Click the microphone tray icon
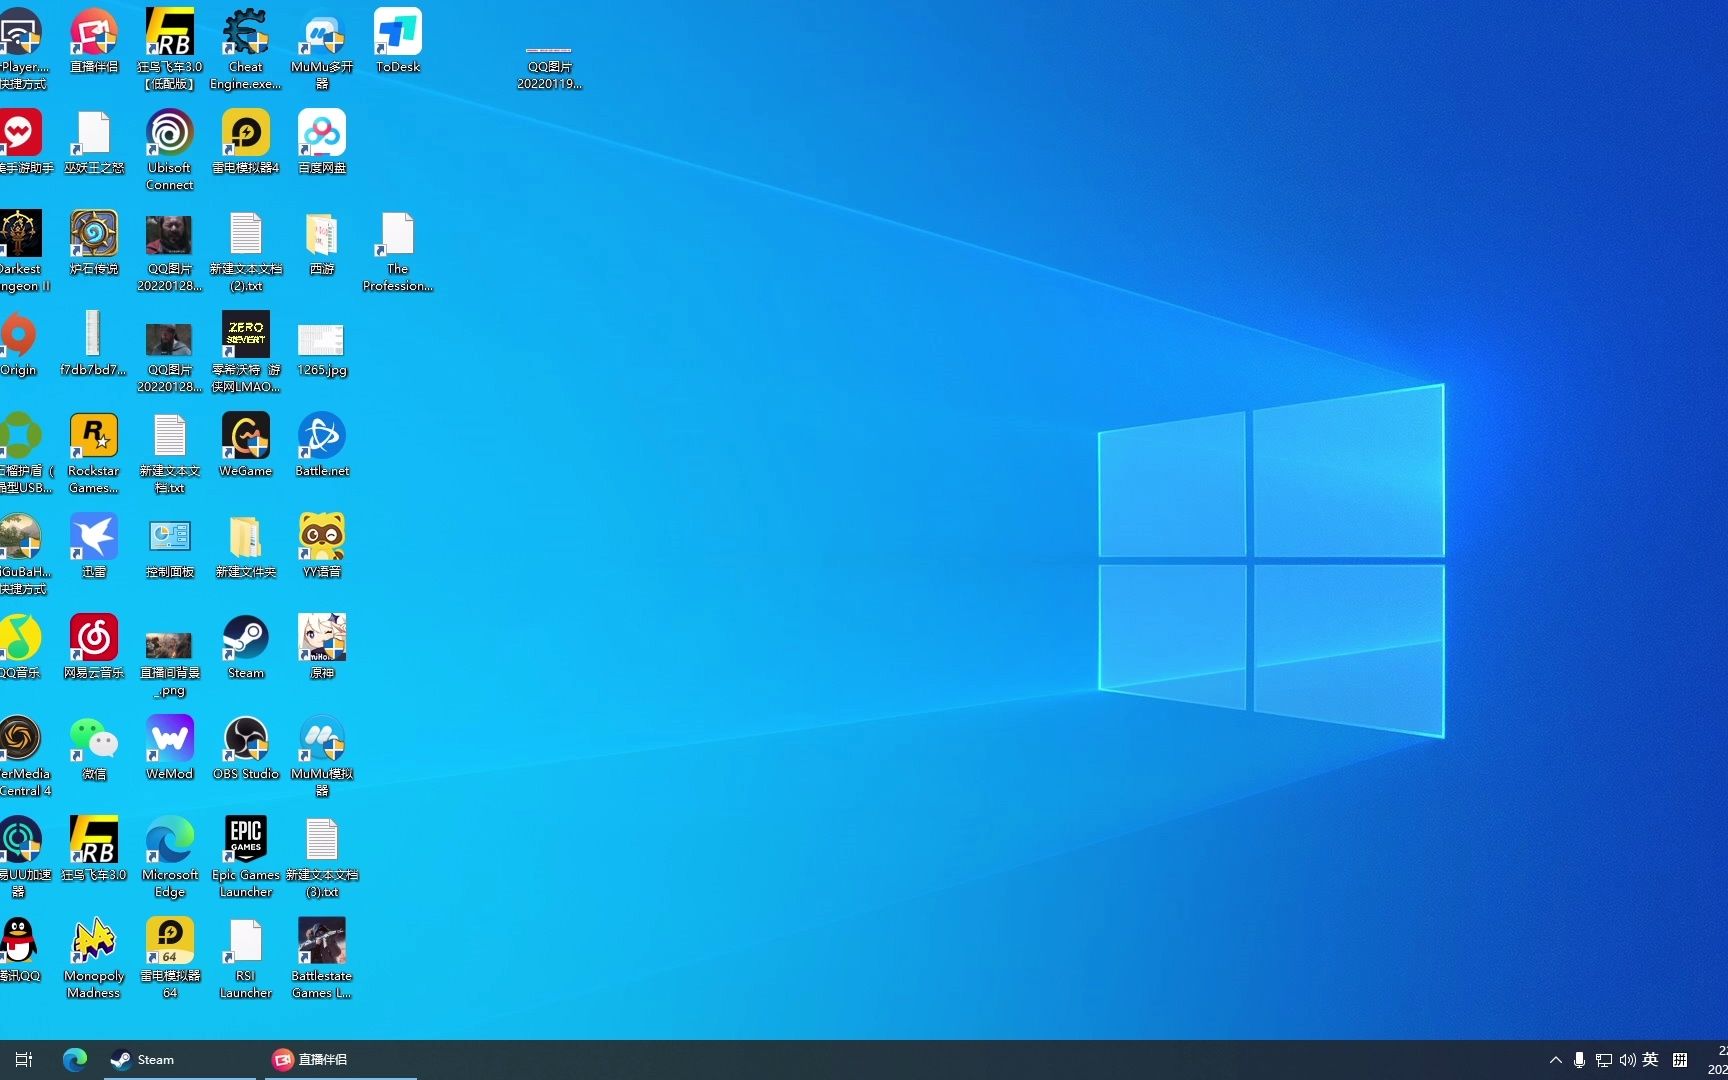Image resolution: width=1728 pixels, height=1080 pixels. (x=1579, y=1060)
